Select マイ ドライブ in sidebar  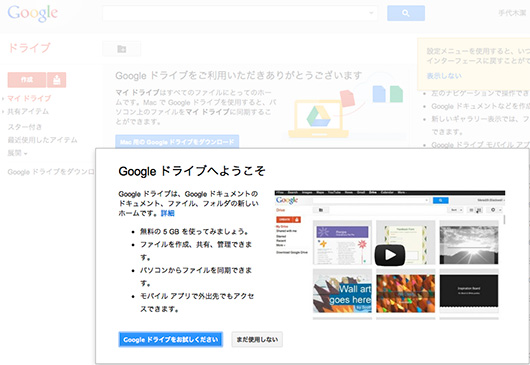click(29, 98)
